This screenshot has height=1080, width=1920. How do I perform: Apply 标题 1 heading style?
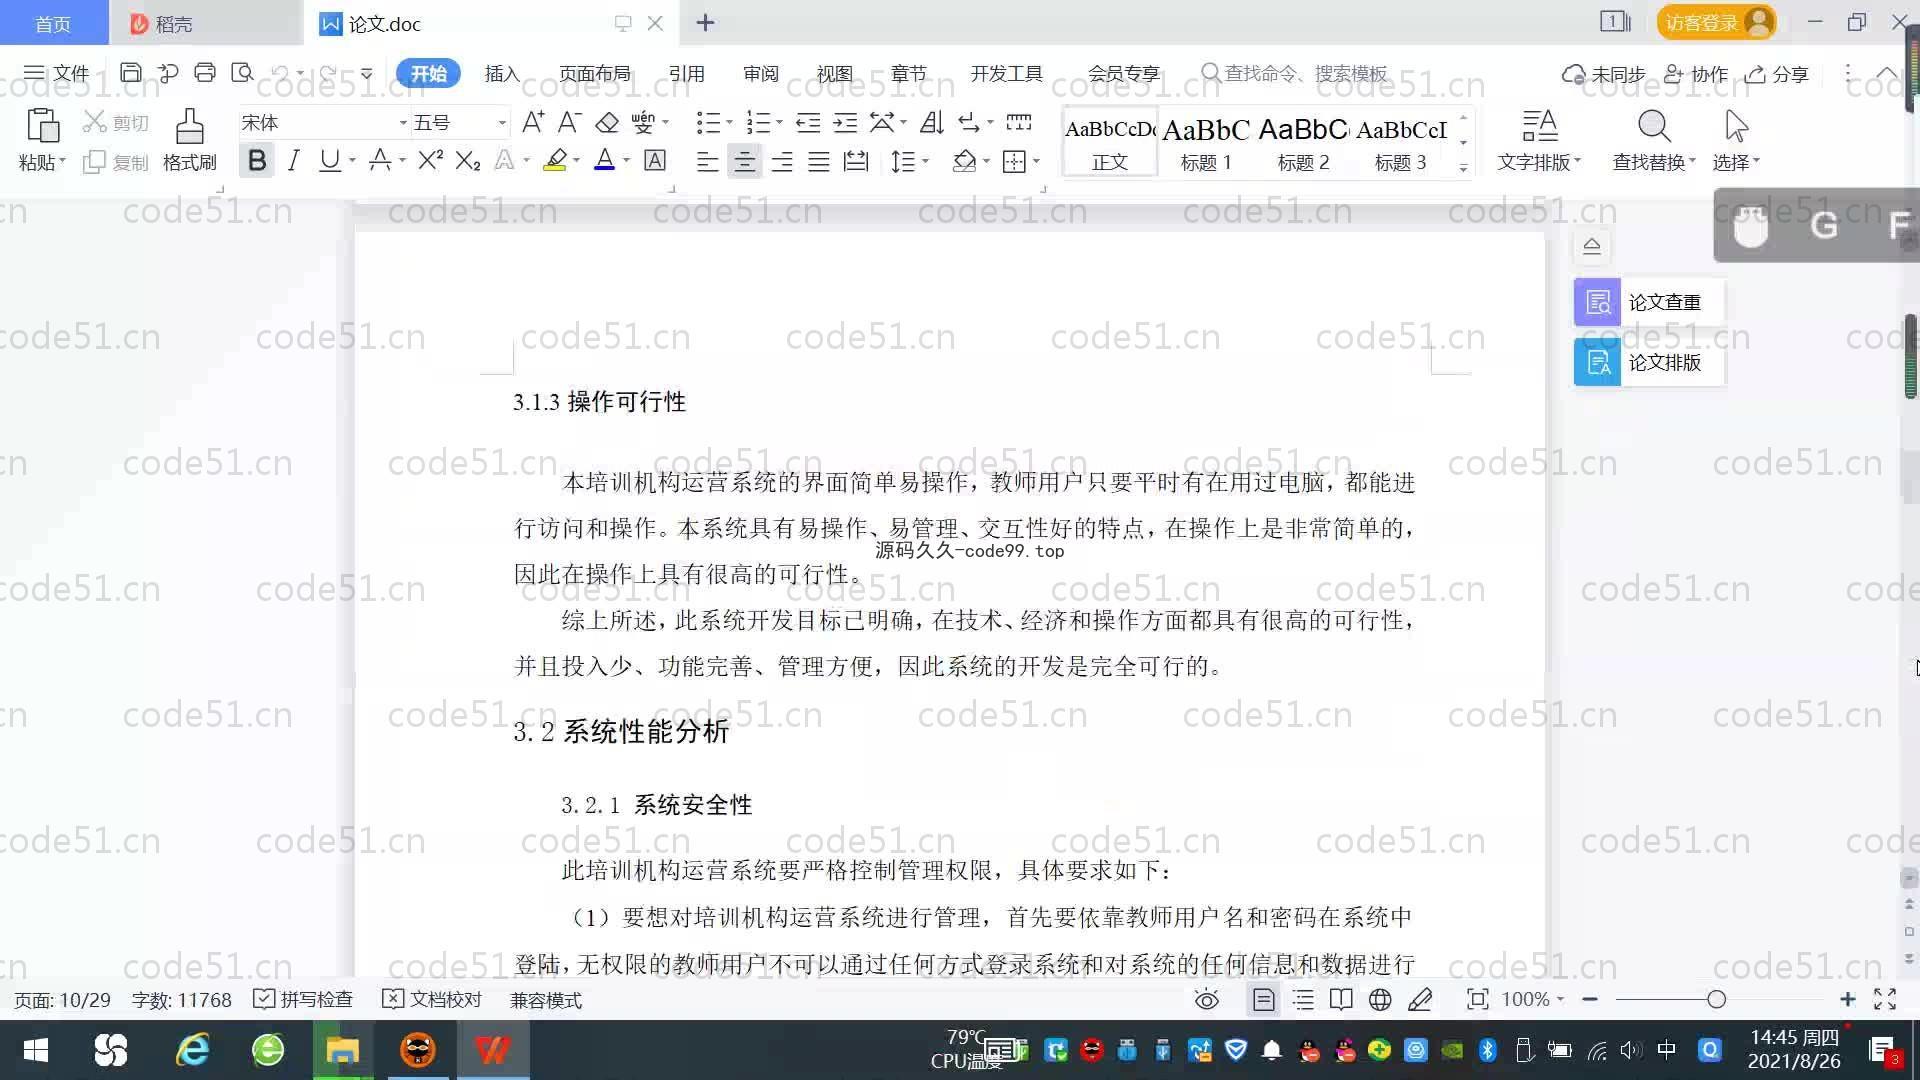(1206, 144)
